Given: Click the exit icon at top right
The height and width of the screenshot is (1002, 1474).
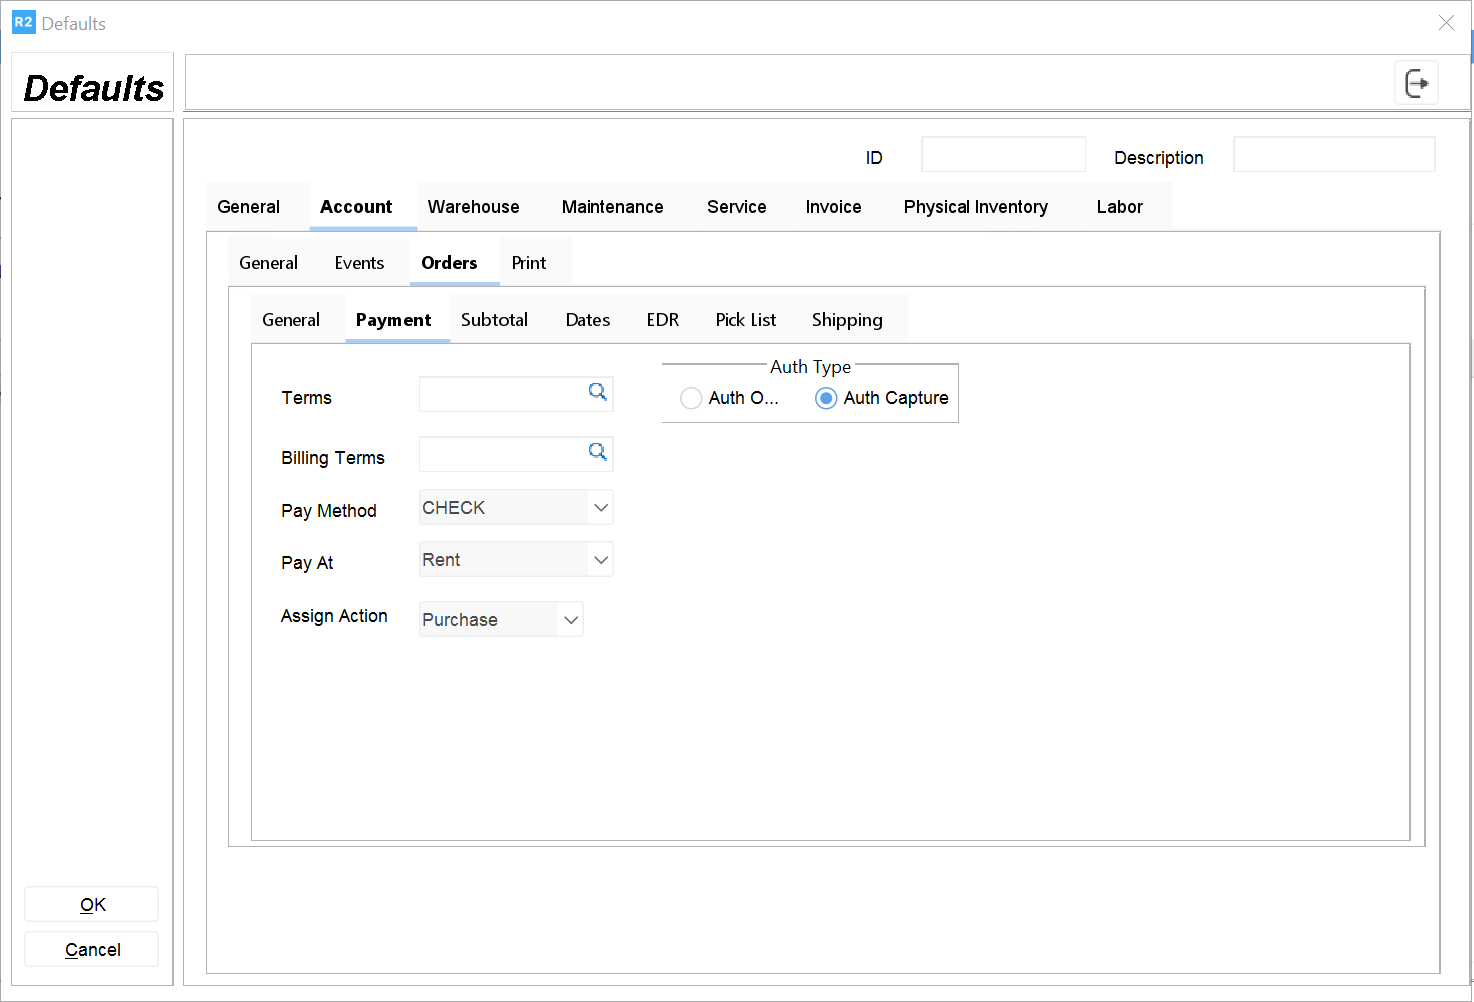Looking at the screenshot, I should tap(1416, 83).
